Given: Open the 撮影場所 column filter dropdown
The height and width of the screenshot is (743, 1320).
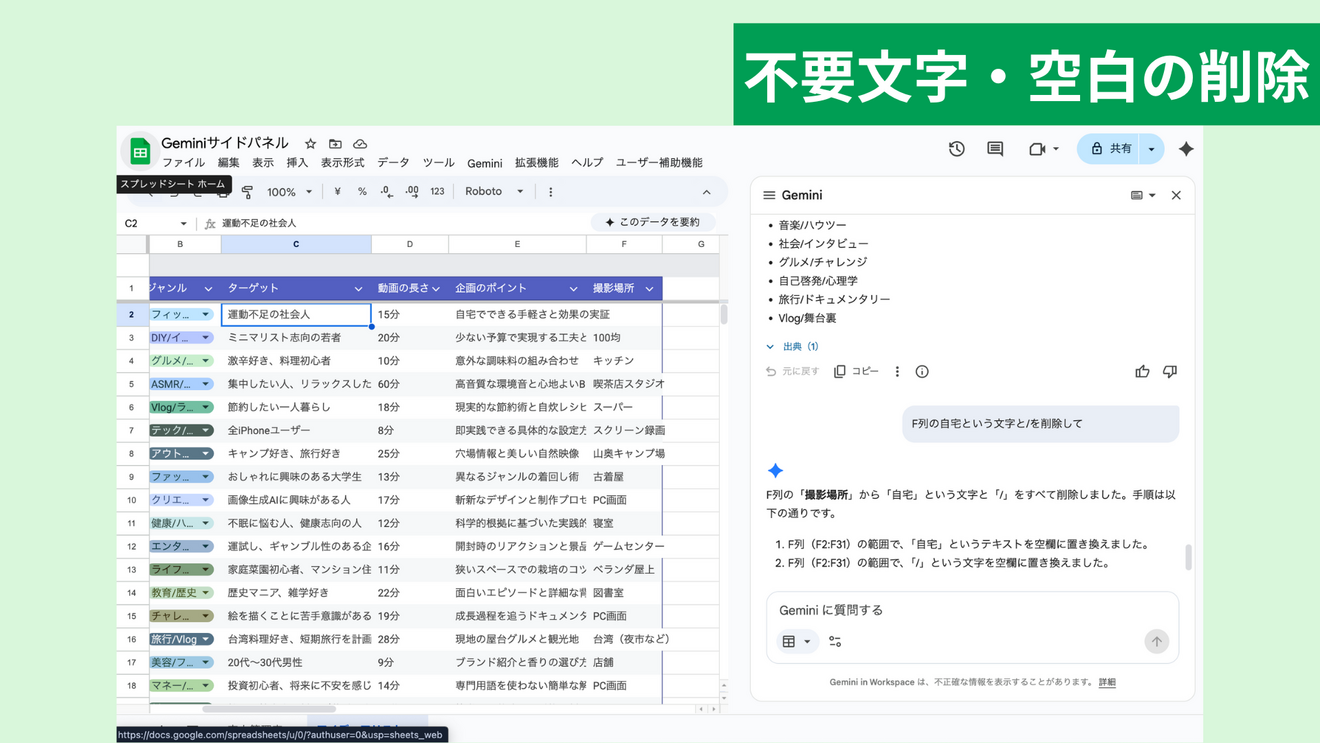Looking at the screenshot, I should click(649, 289).
